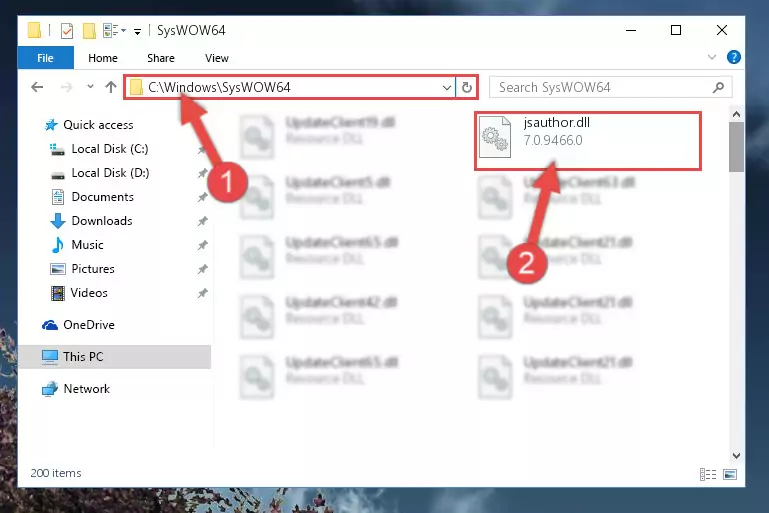Click the folder icon in the title bar
Viewport: 769px width, 513px height.
point(34,30)
